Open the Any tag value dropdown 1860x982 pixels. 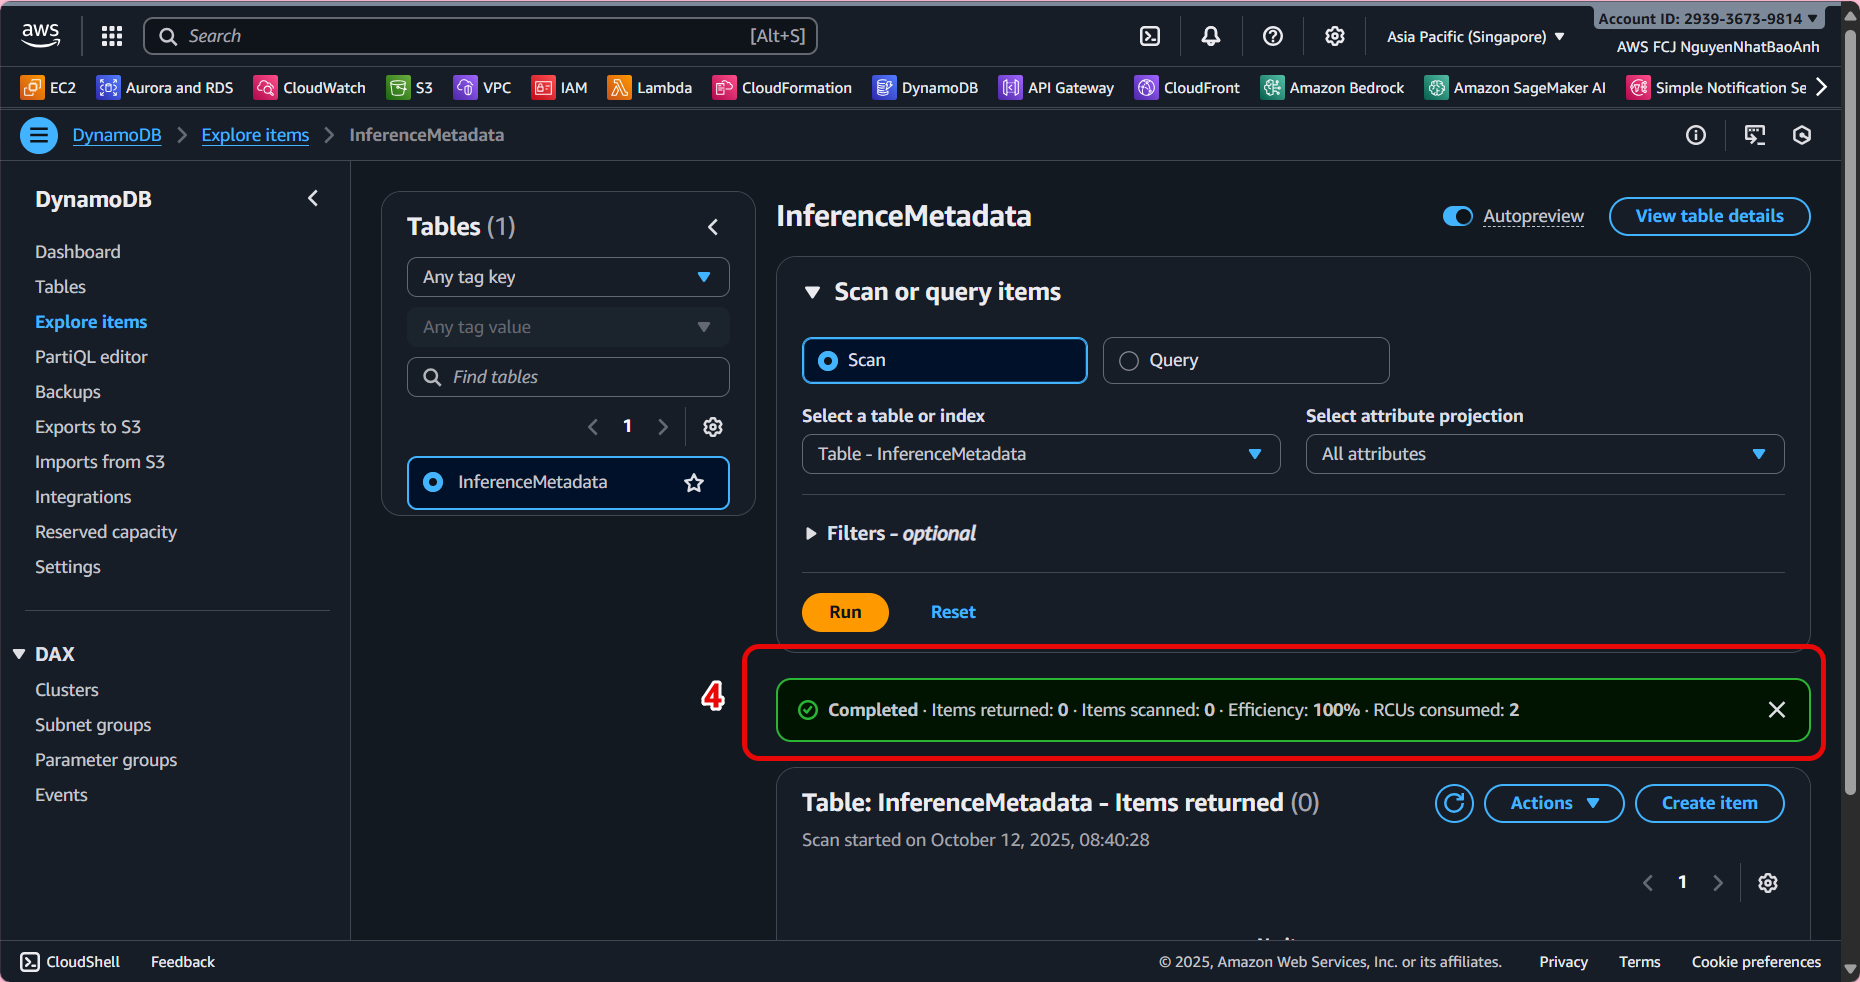click(568, 327)
